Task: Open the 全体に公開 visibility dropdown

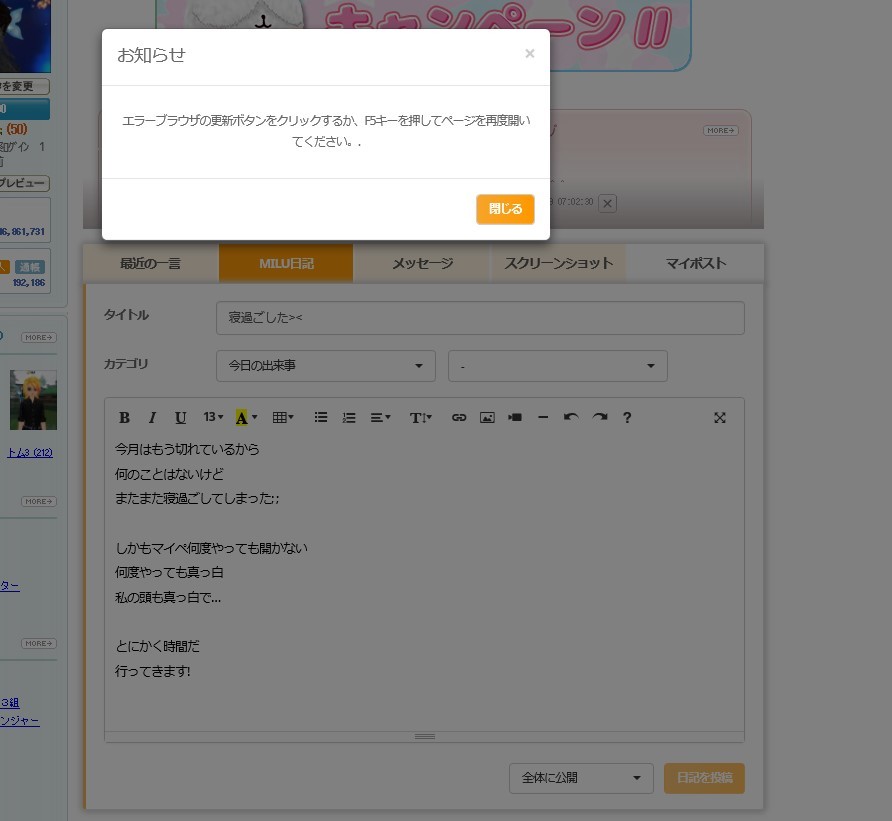Action: tap(580, 778)
